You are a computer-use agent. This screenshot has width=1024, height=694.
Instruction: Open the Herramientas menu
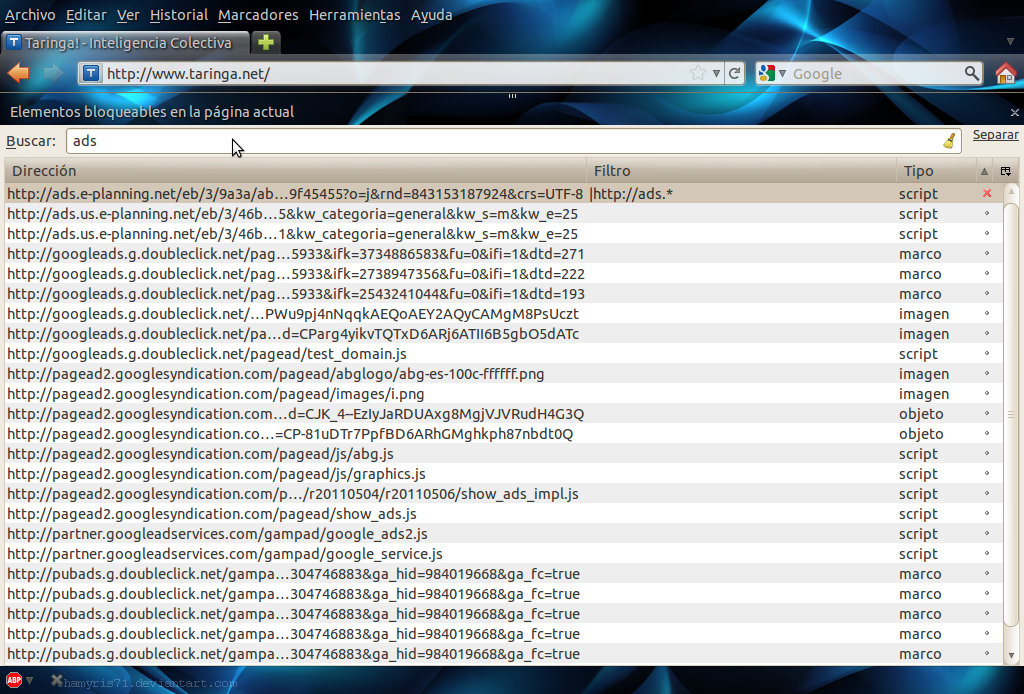[355, 14]
